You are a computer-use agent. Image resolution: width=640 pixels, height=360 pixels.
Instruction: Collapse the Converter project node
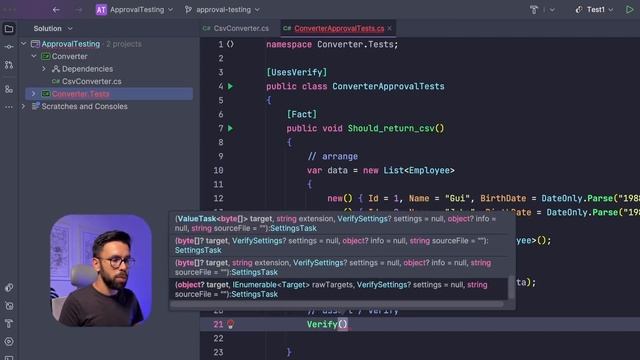pyautogui.click(x=34, y=56)
